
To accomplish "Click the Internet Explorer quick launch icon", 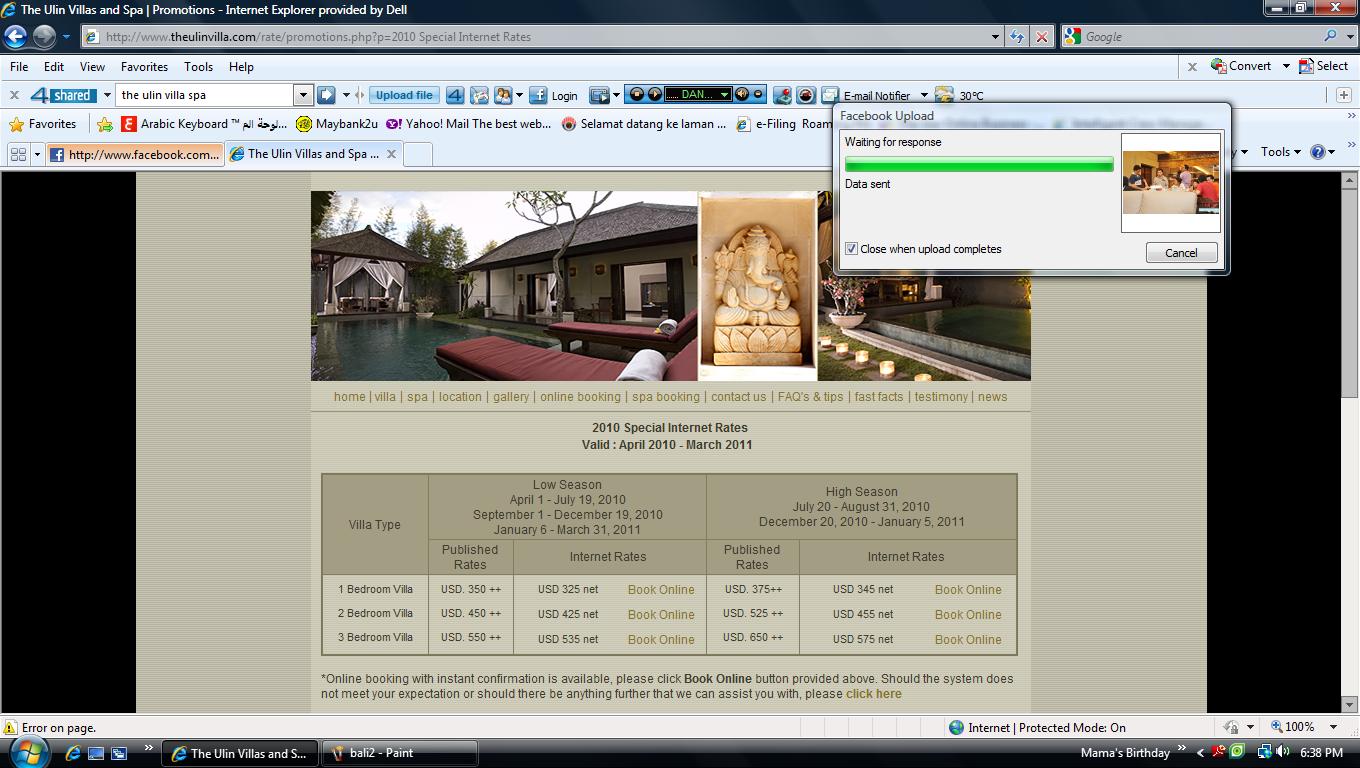I will coord(73,753).
